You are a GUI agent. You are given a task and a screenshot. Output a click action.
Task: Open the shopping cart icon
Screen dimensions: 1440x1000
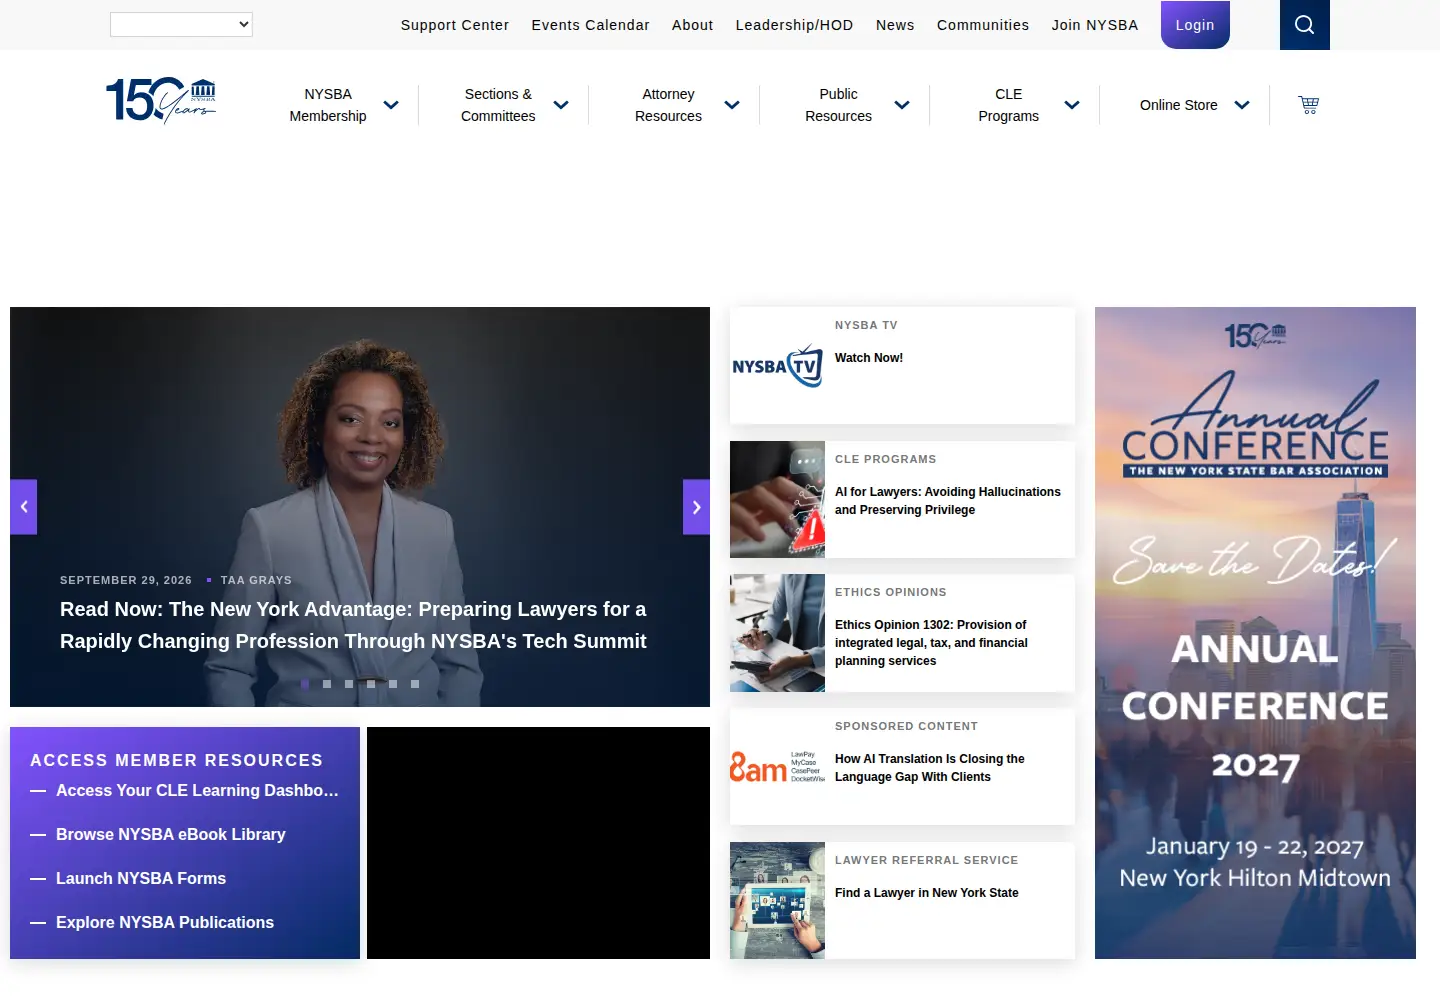(1308, 104)
